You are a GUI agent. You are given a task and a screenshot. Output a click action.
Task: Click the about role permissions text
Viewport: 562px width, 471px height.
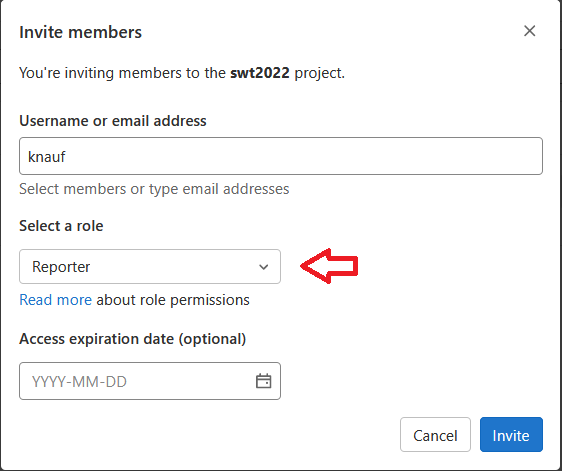point(173,300)
